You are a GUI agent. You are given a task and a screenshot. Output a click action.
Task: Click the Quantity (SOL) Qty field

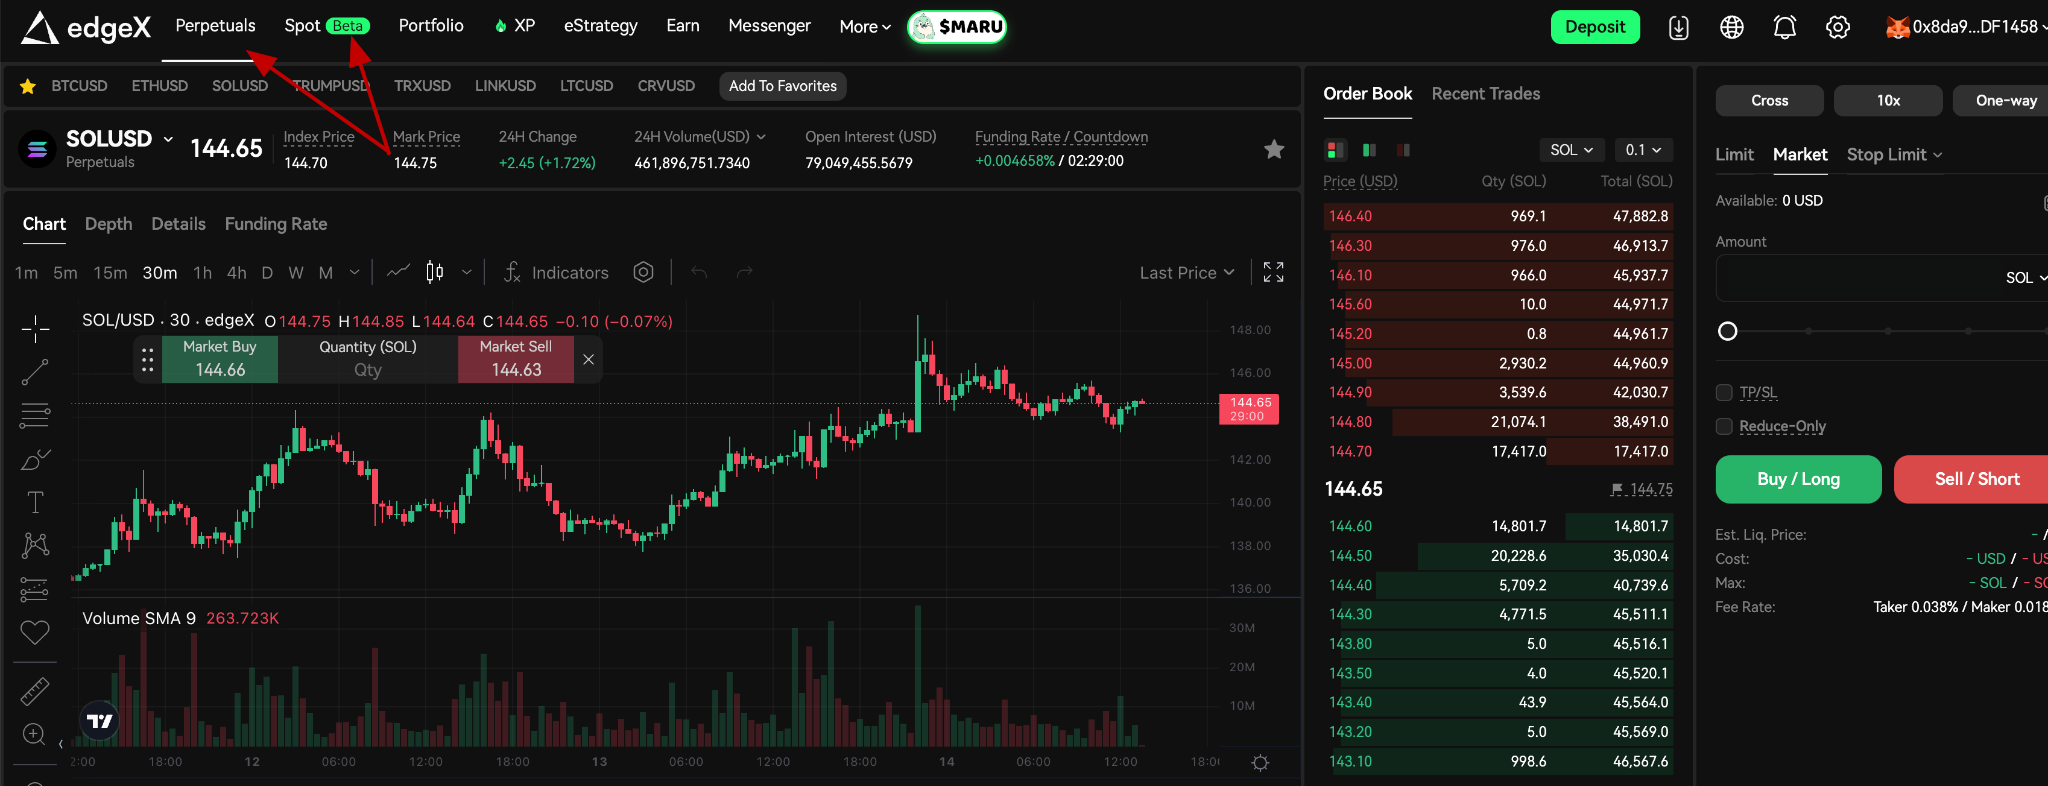point(368,359)
